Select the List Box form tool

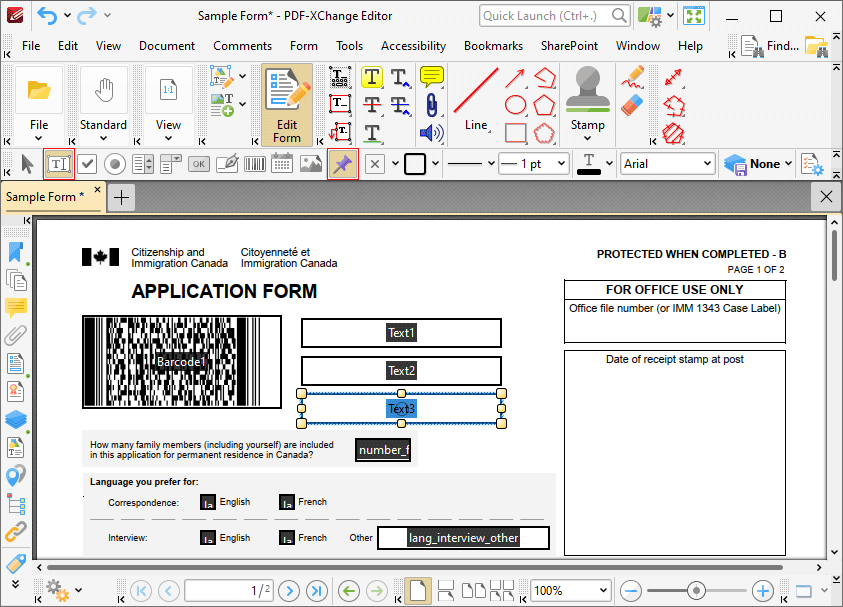143,164
